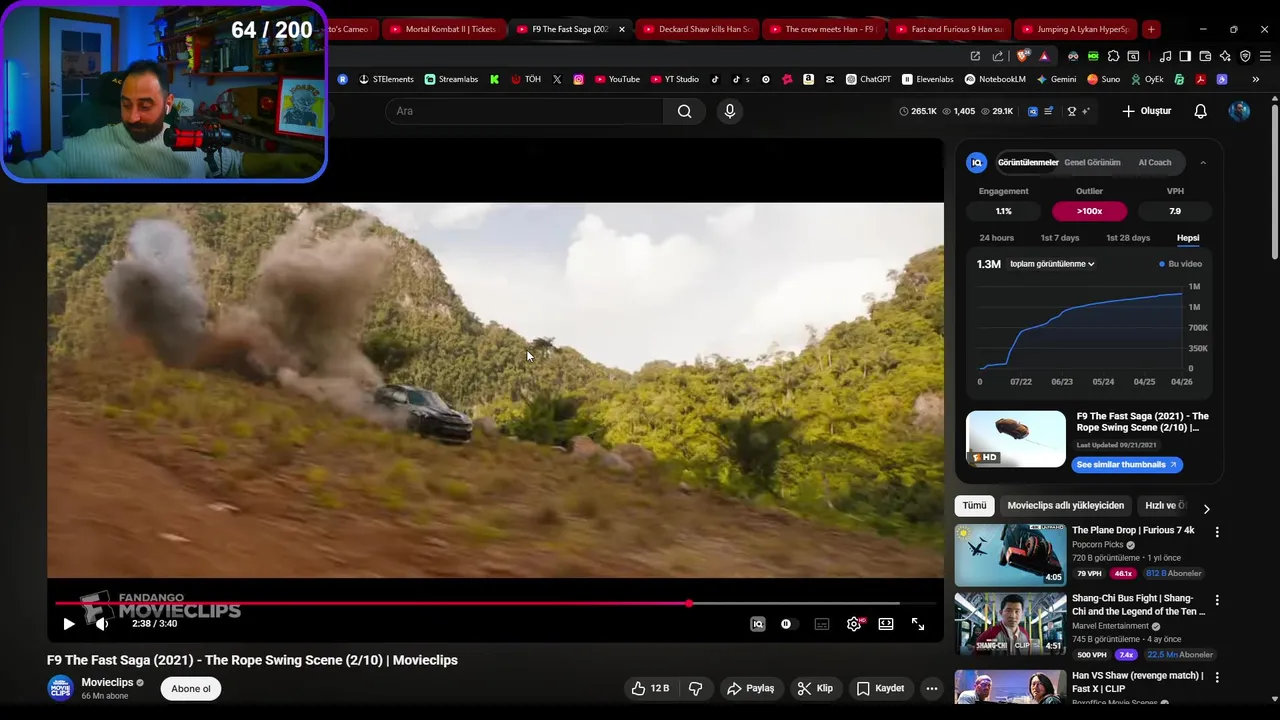This screenshot has height=720, width=1280.
Task: Open Oluştur create menu
Action: point(1146,111)
